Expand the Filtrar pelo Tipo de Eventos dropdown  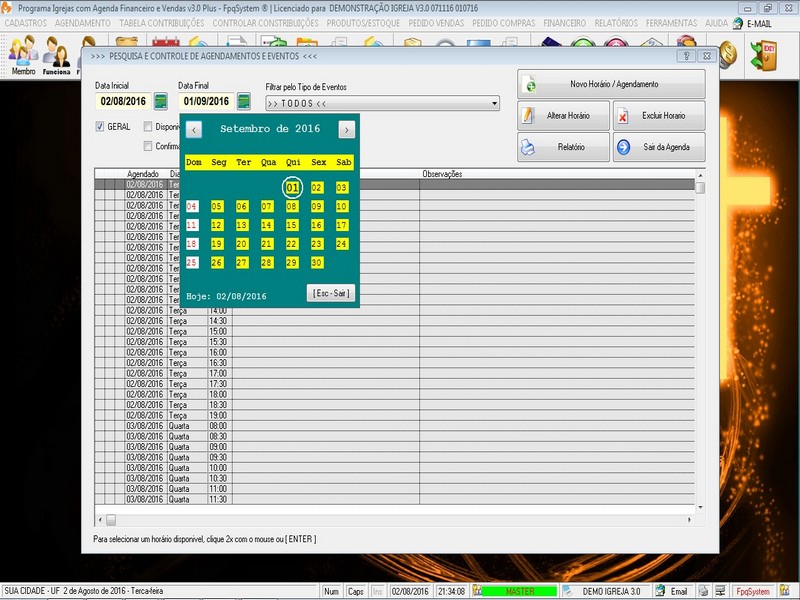point(494,104)
